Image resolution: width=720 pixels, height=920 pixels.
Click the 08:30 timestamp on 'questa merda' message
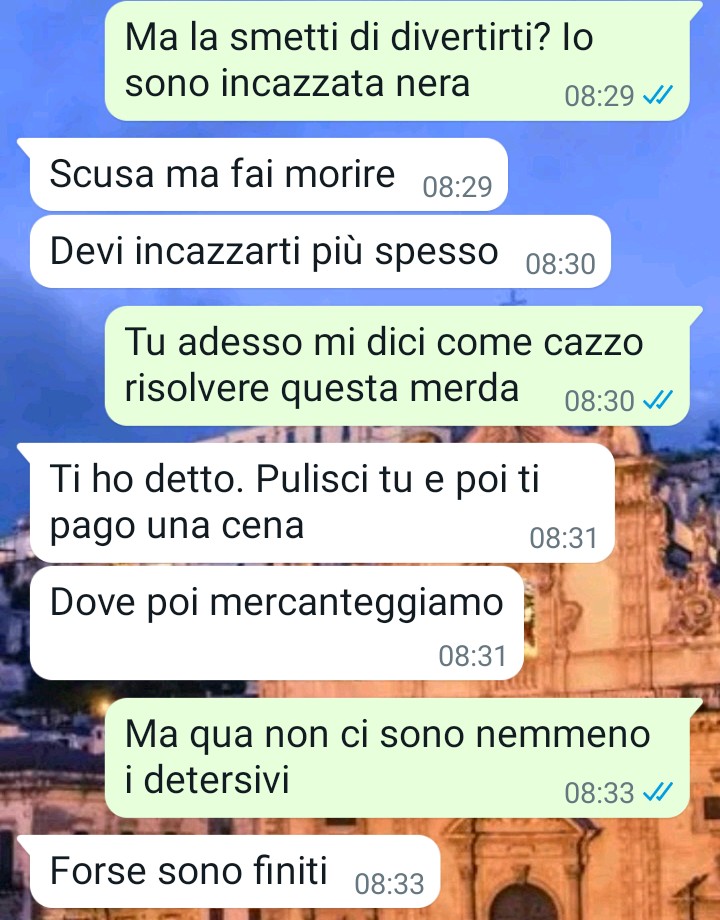click(599, 401)
